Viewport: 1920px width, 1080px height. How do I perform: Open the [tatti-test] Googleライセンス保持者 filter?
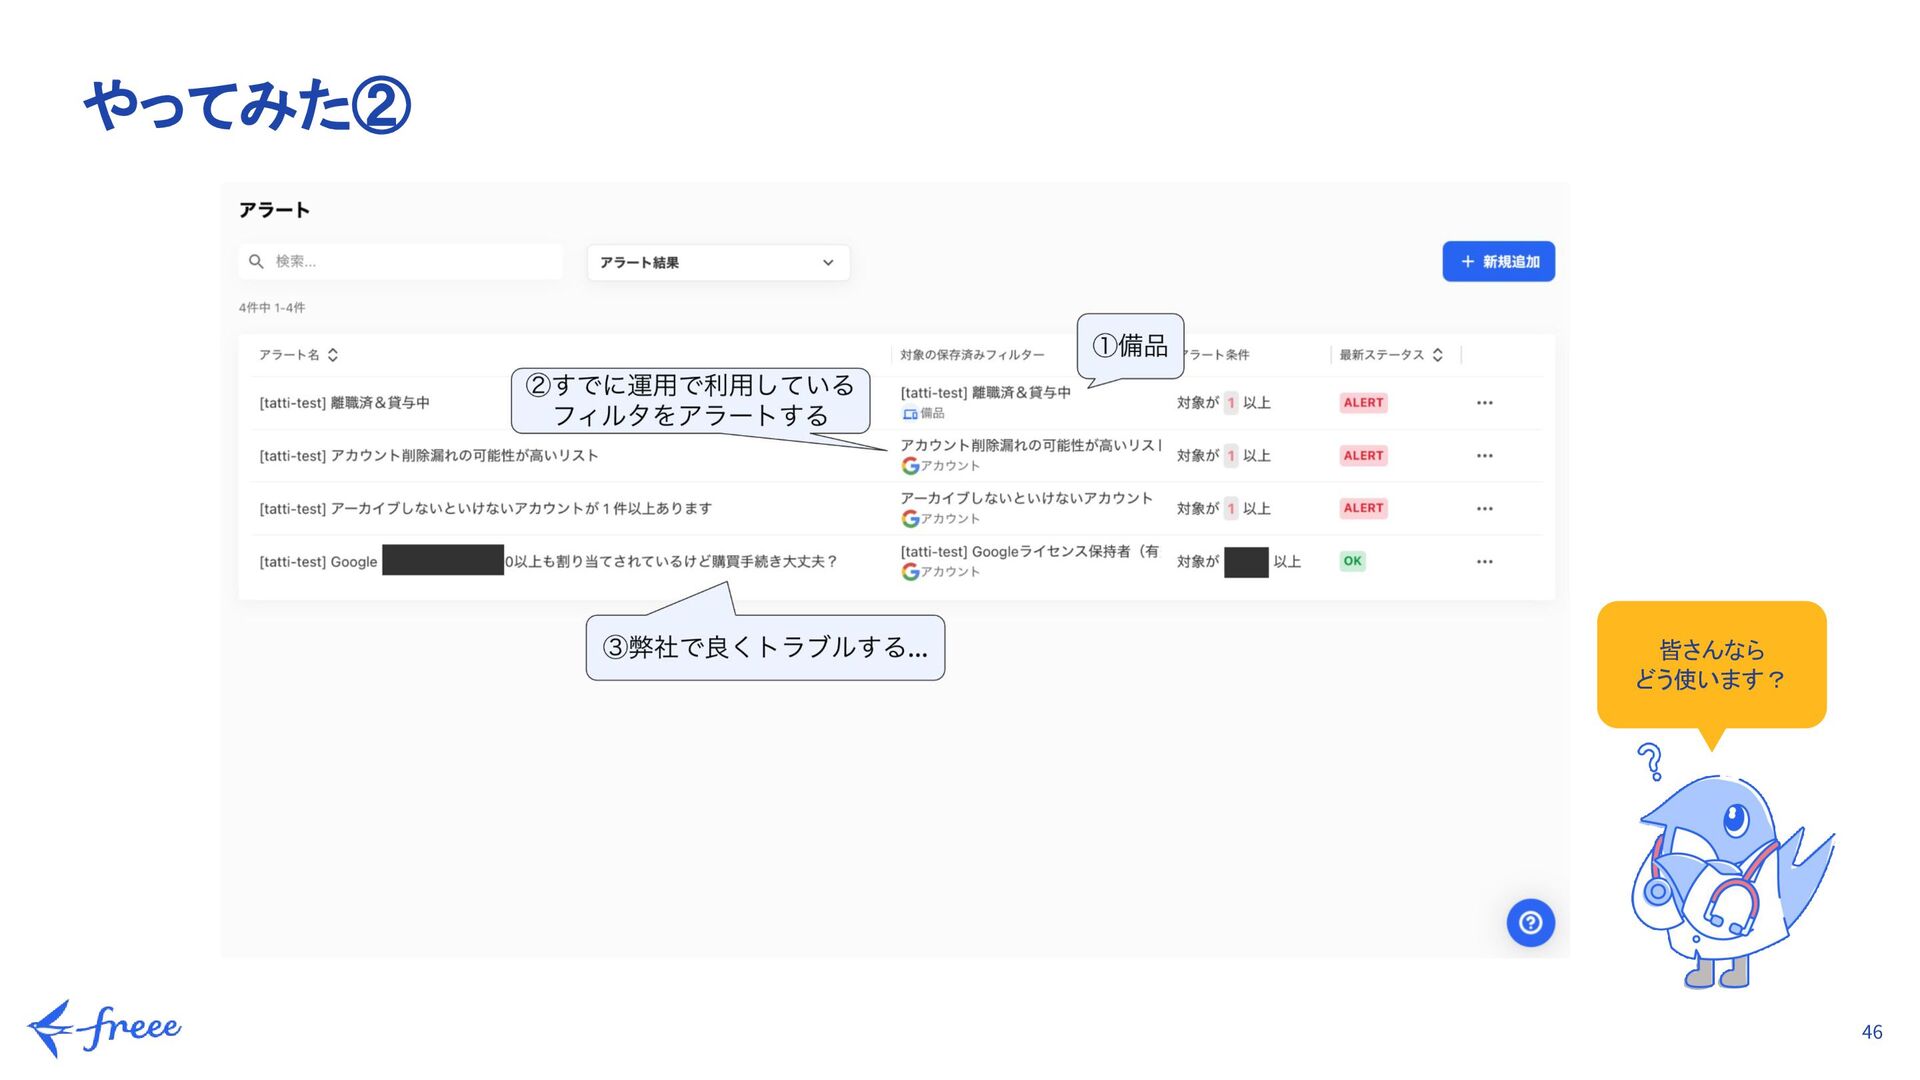(1029, 551)
